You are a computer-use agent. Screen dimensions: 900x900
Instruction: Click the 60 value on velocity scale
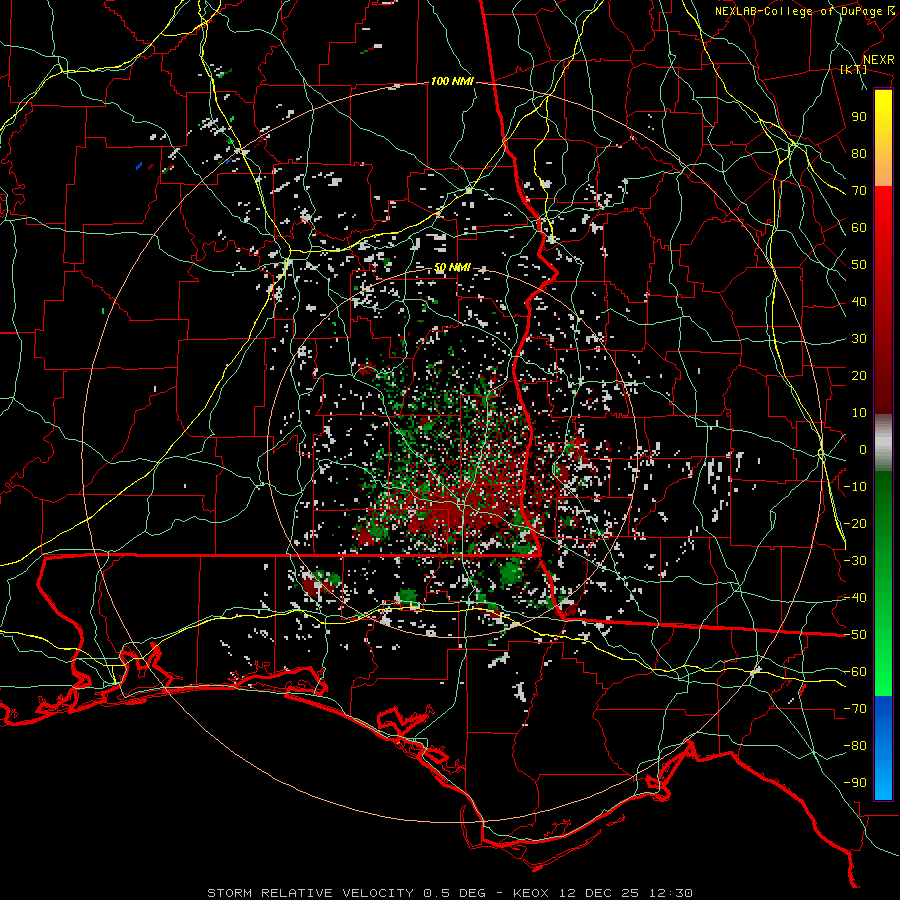point(859,227)
